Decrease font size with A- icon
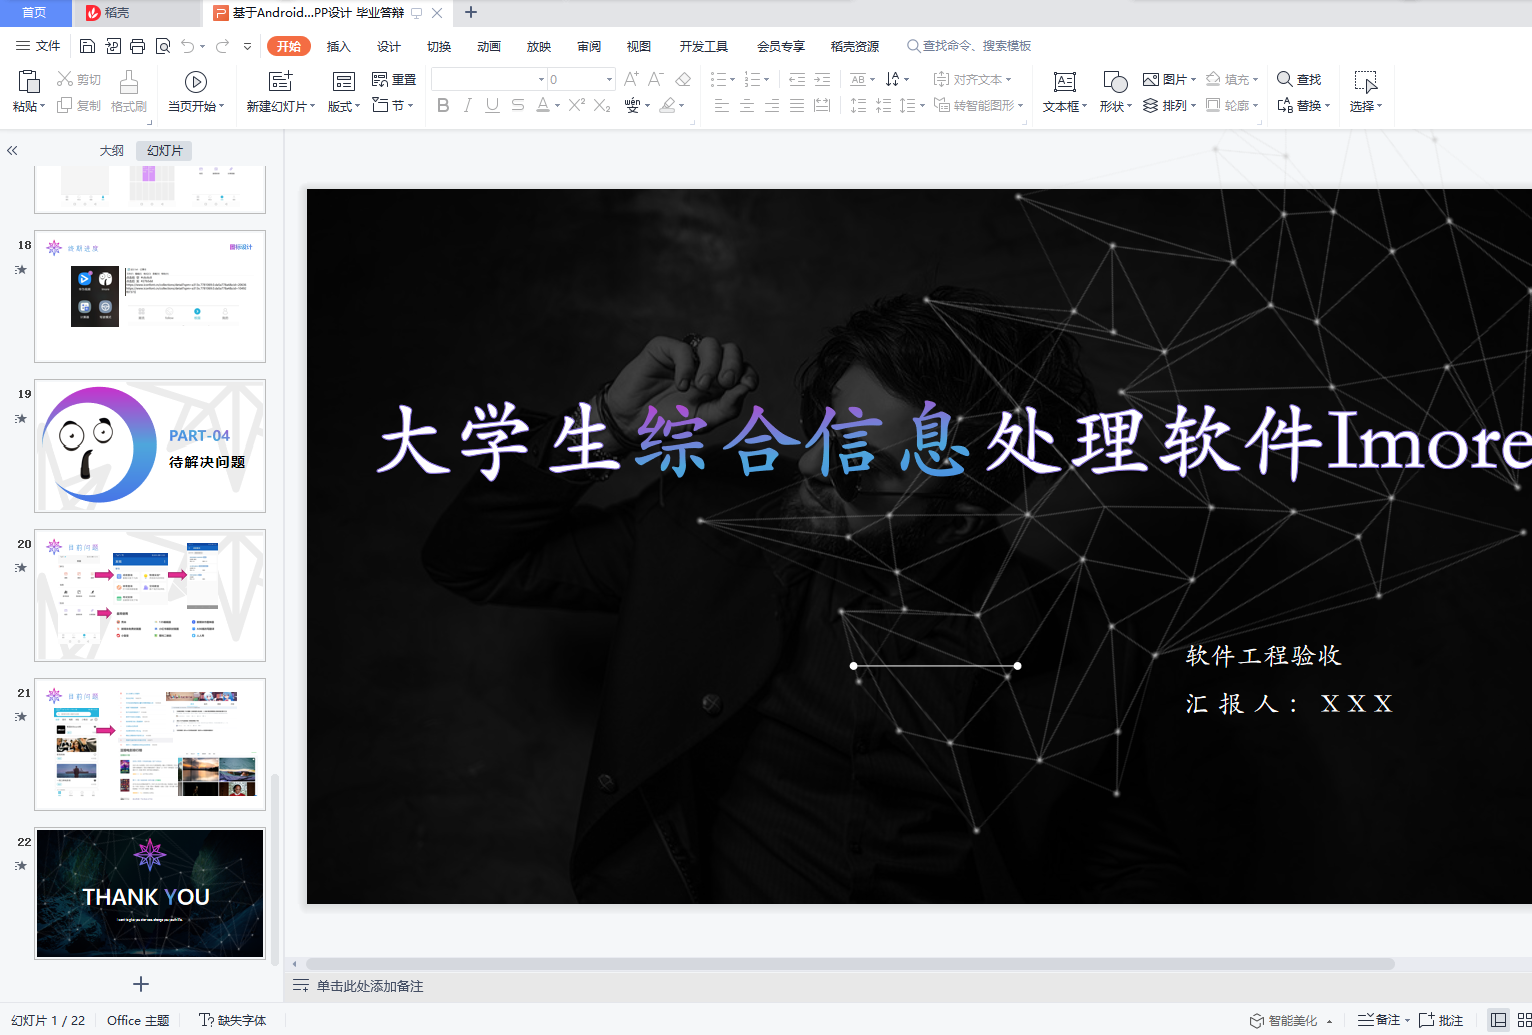The image size is (1532, 1035). tap(656, 79)
